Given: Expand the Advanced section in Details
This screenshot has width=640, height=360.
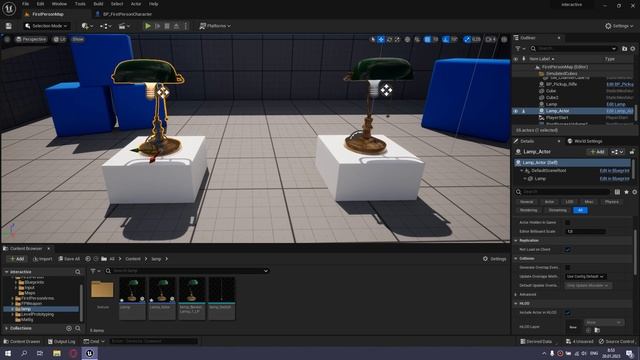Looking at the screenshot, I should pyautogui.click(x=516, y=294).
